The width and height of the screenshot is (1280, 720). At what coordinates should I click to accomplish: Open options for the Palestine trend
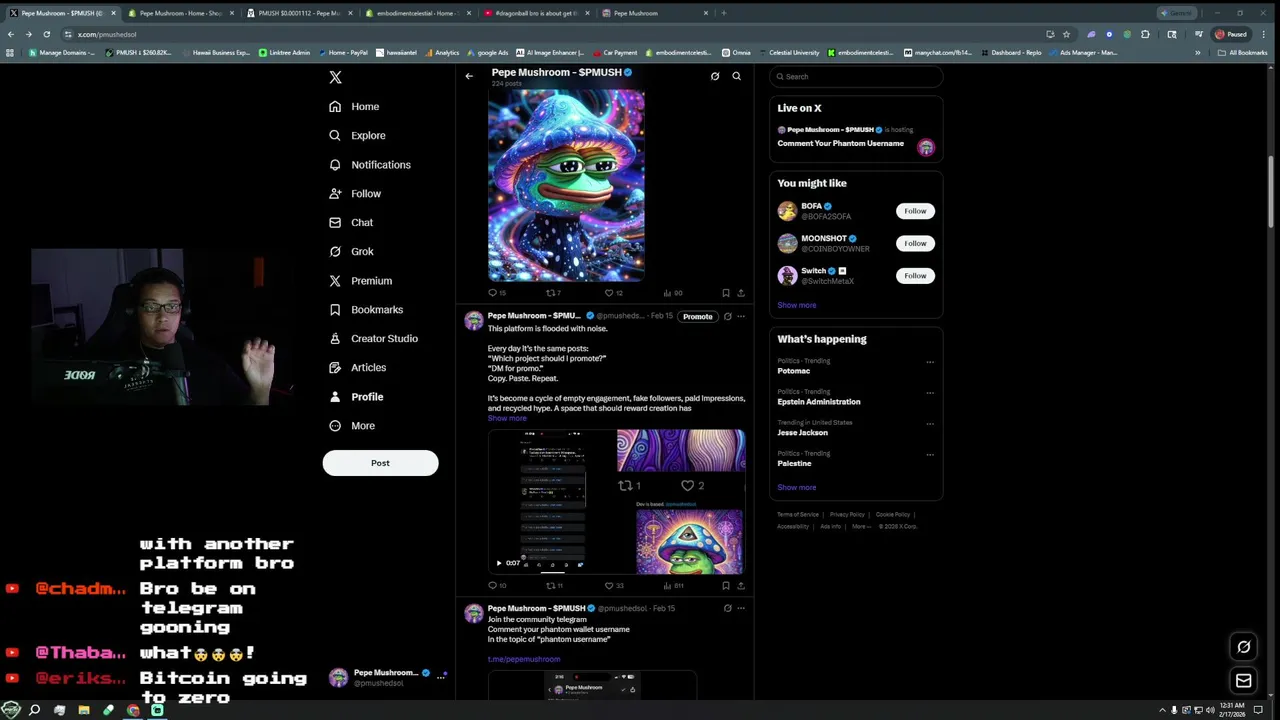tap(930, 455)
